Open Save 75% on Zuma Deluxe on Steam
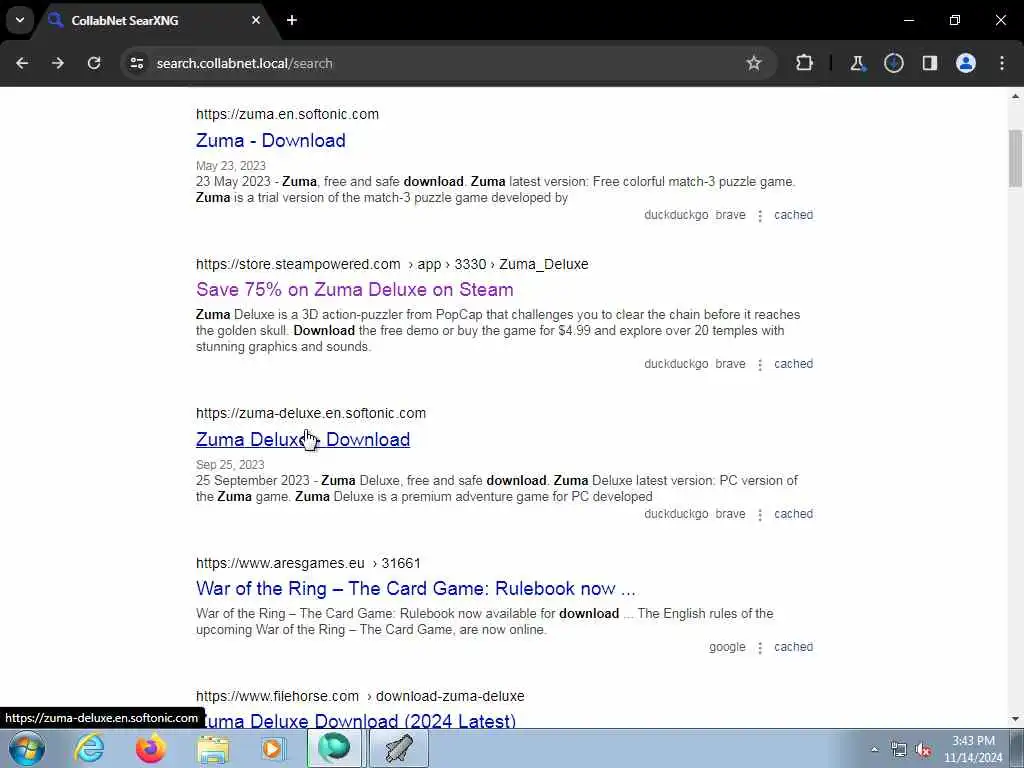The width and height of the screenshot is (1024, 768). click(x=355, y=289)
